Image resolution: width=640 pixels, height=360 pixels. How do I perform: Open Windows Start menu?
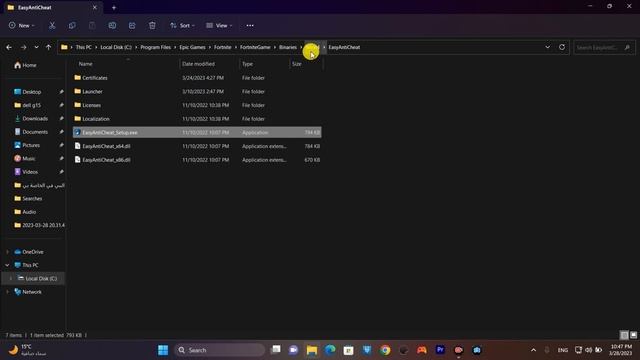tap(163, 350)
